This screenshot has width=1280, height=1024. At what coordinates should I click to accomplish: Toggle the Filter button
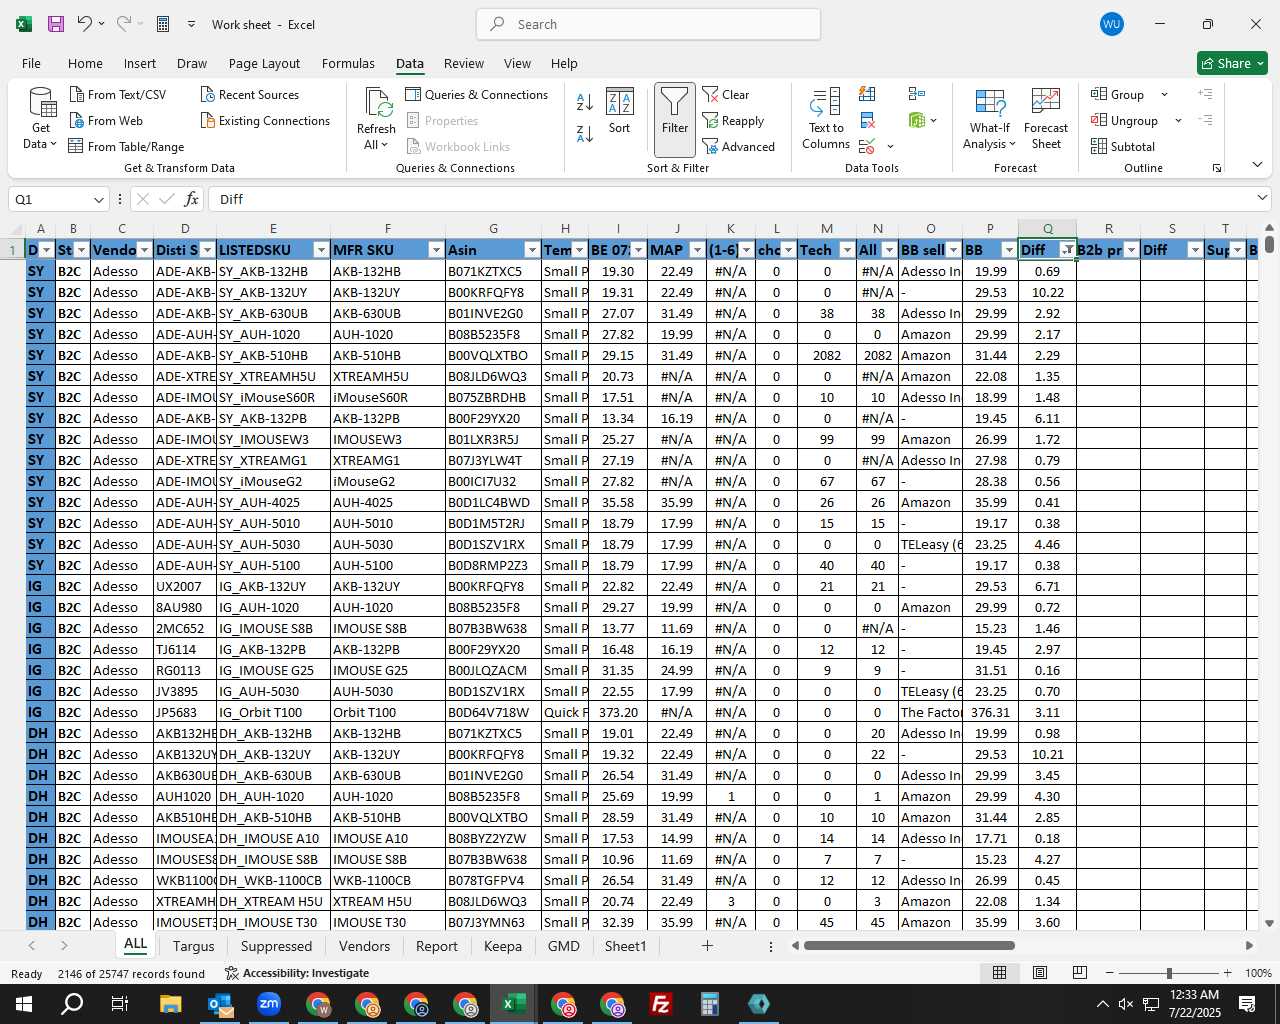[675, 120]
